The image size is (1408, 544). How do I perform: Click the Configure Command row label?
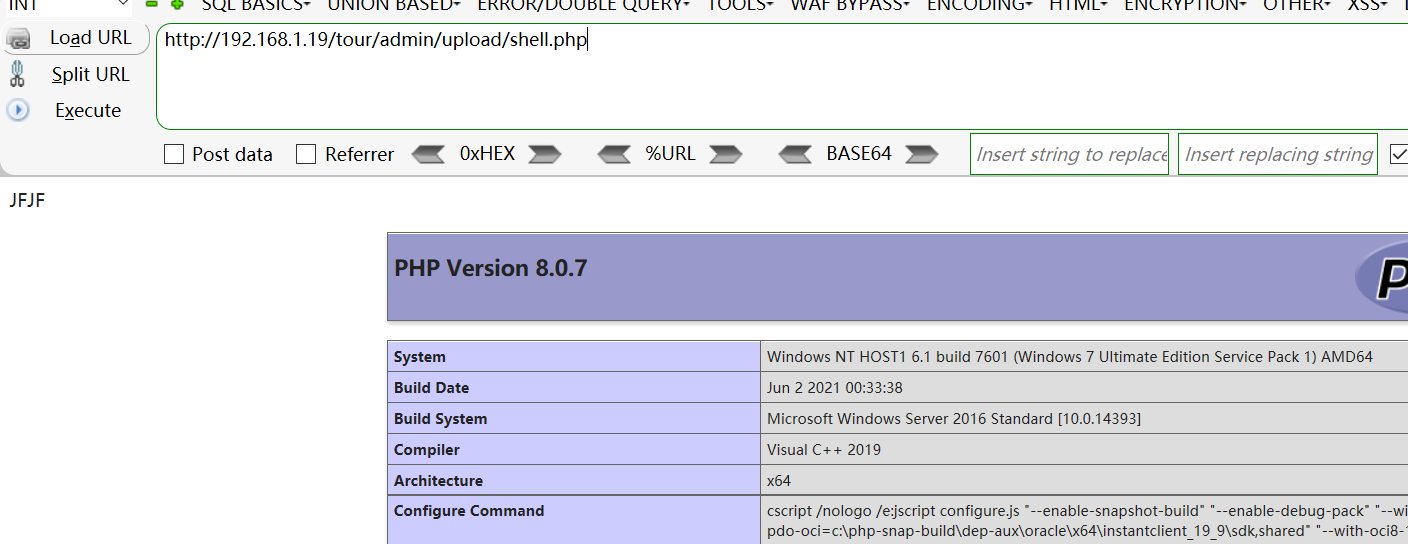[469, 511]
